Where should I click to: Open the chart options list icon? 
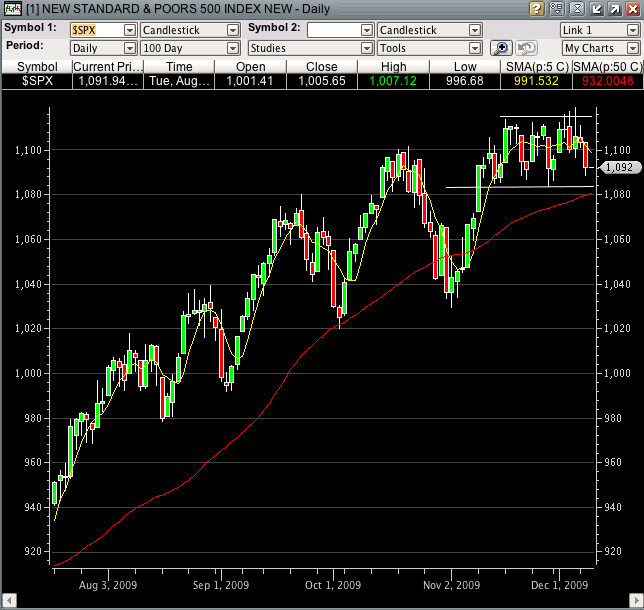click(556, 8)
